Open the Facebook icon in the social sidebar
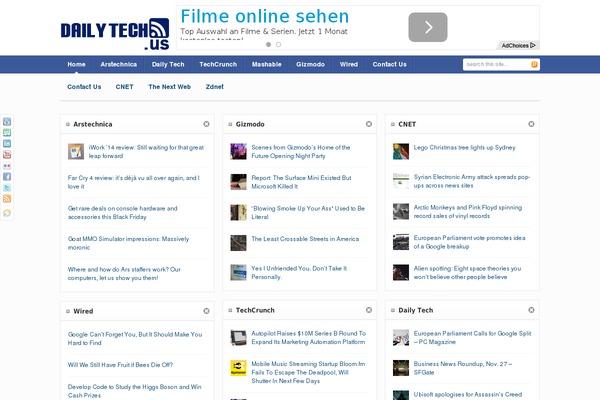 click(7, 176)
